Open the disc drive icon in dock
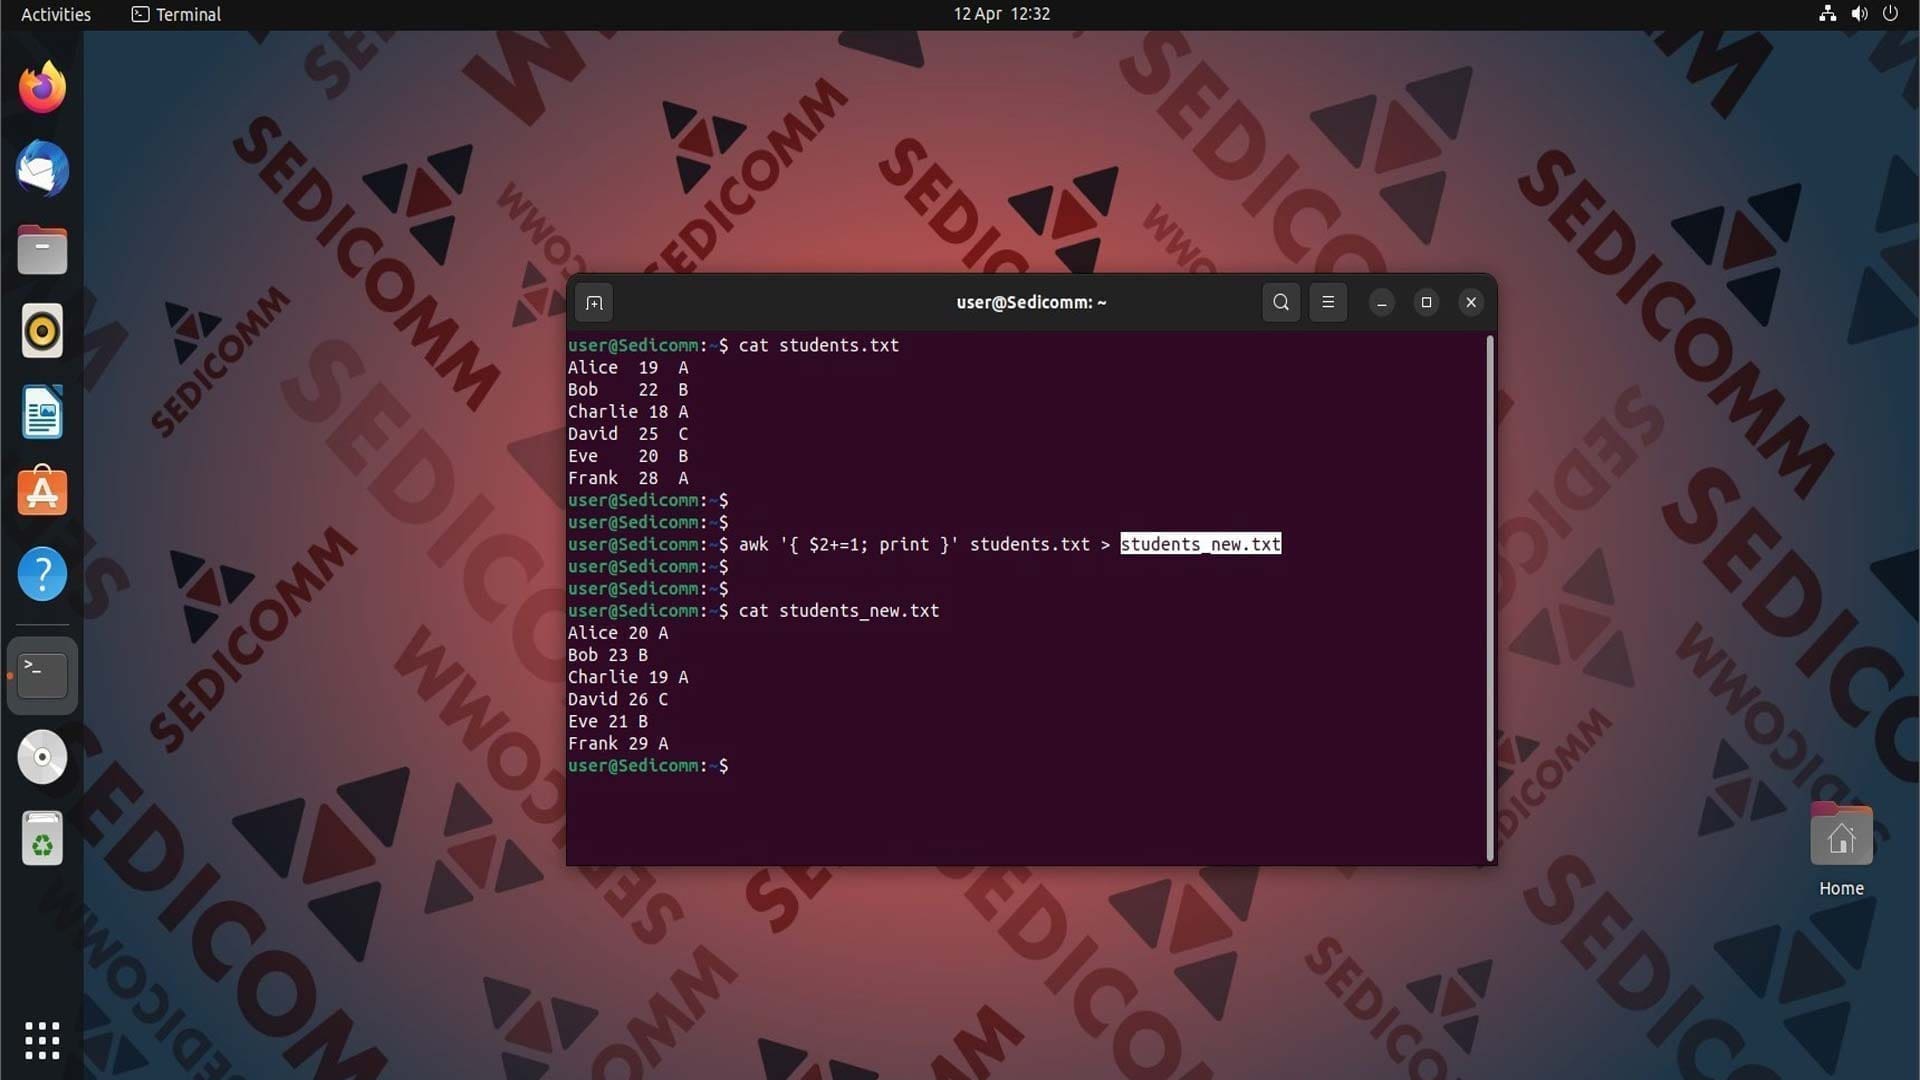The image size is (1920, 1080). [42, 757]
